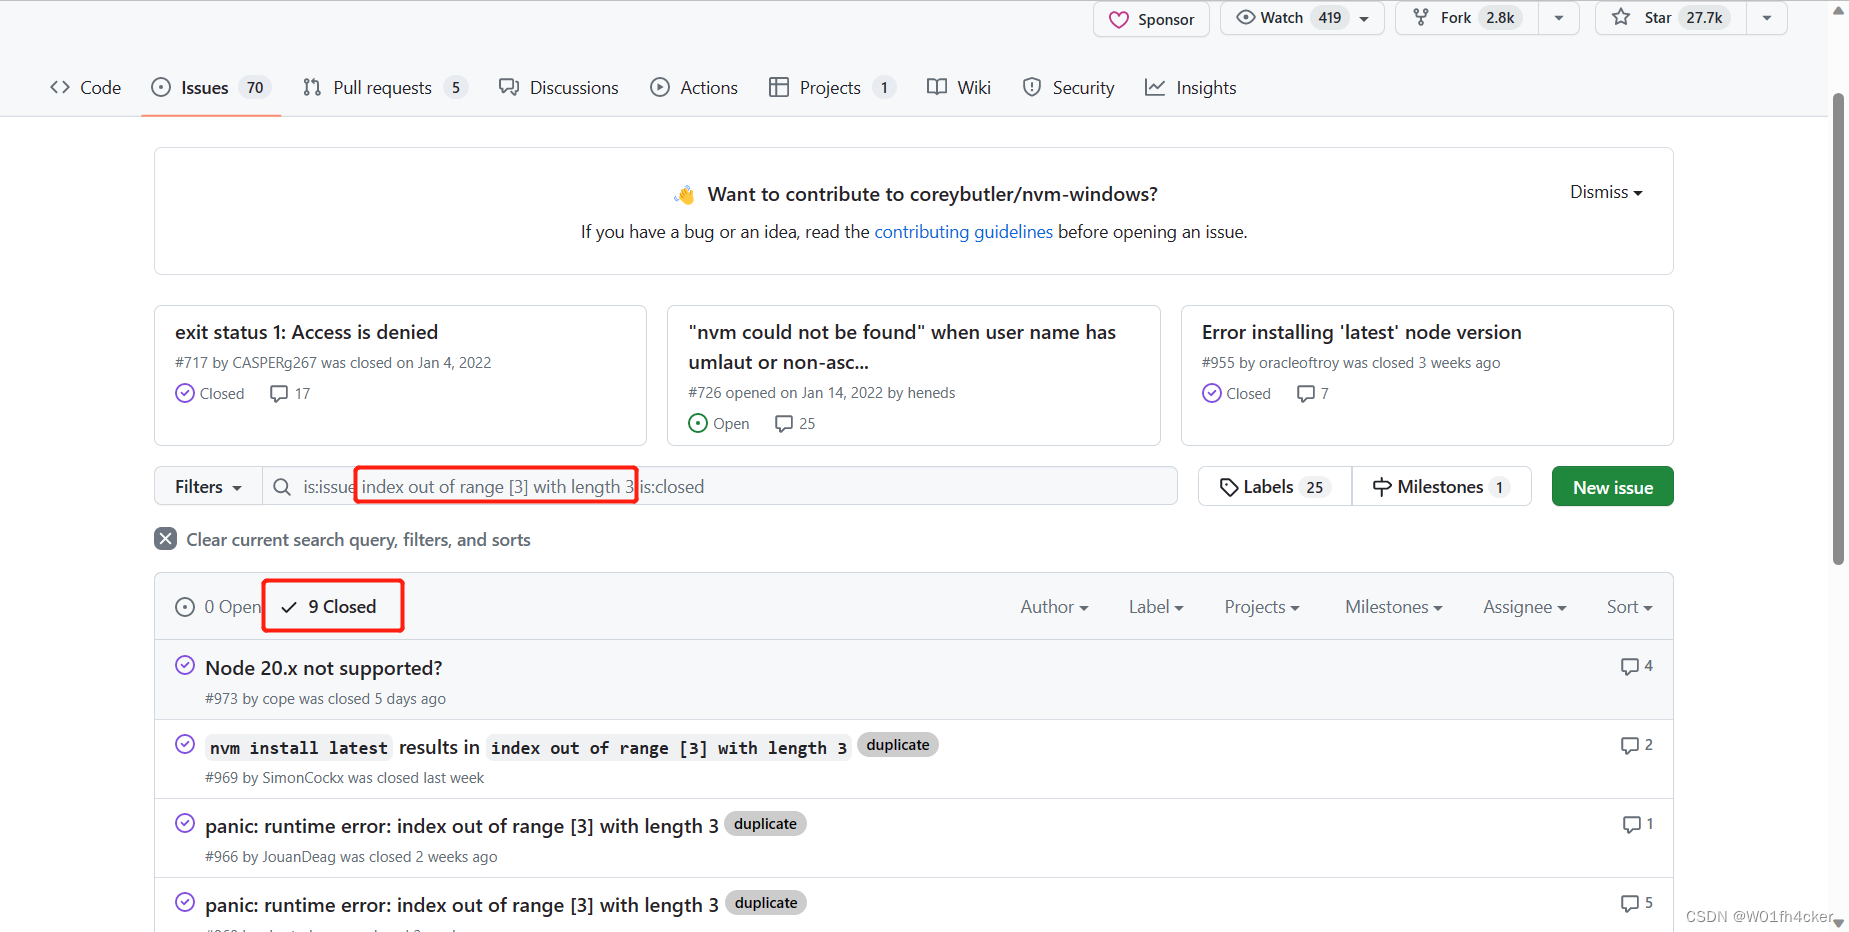Image resolution: width=1849 pixels, height=932 pixels.
Task: Show the 9 Closed issues
Action: tap(329, 607)
